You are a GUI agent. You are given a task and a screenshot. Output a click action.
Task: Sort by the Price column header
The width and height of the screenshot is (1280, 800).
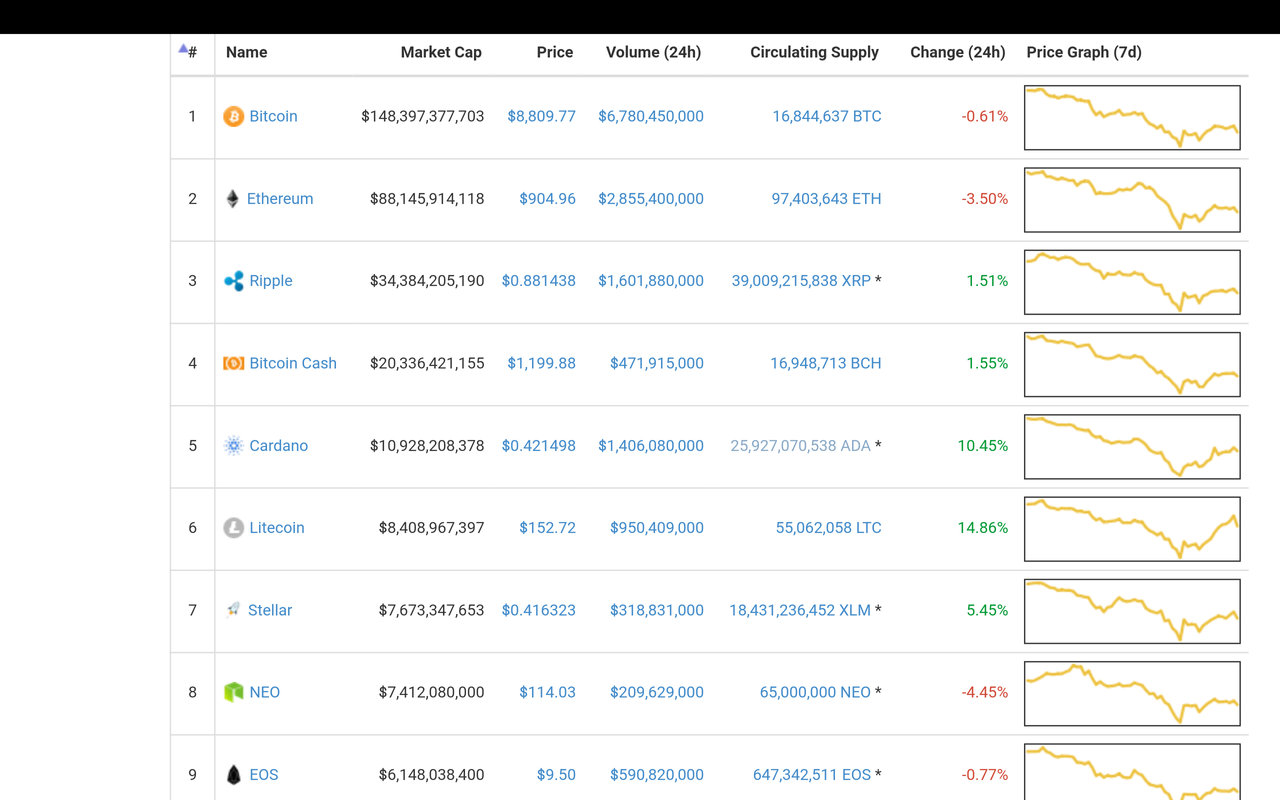(555, 52)
